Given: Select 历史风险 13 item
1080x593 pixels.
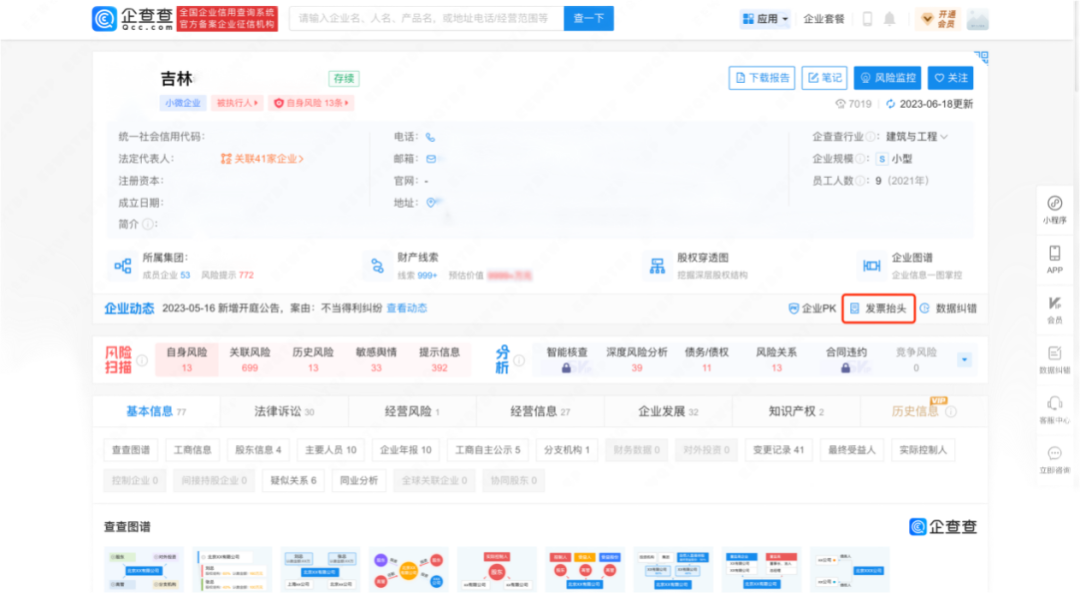Looking at the screenshot, I should 313,360.
